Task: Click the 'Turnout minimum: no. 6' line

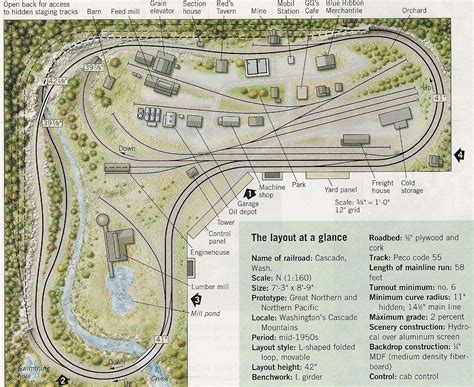Action: tap(413, 287)
